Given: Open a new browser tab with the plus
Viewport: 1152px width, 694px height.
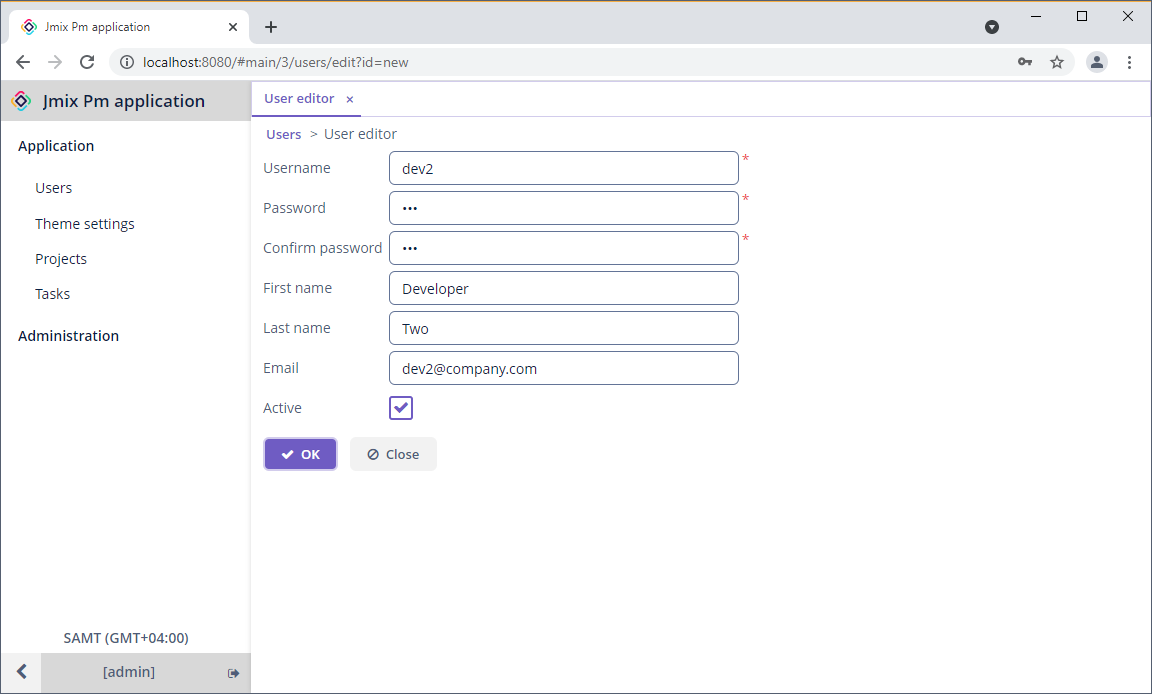Looking at the screenshot, I should pyautogui.click(x=270, y=27).
